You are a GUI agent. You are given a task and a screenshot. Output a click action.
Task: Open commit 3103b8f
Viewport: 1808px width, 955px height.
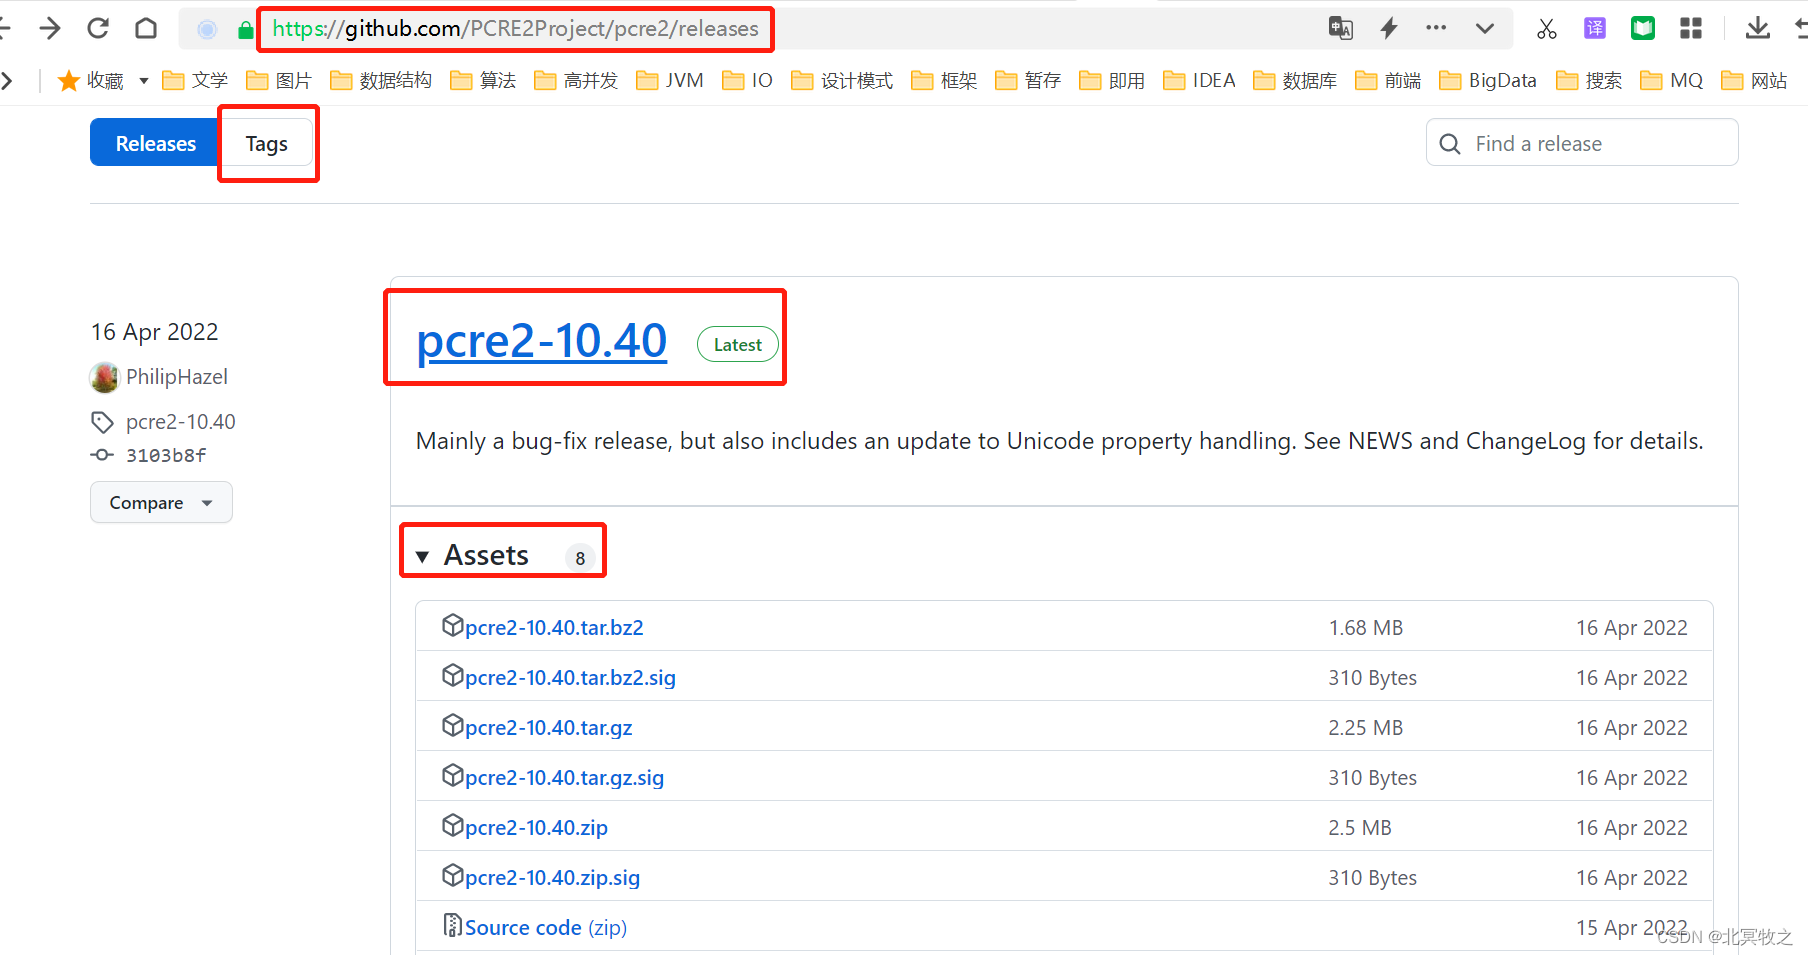pyautogui.click(x=166, y=455)
